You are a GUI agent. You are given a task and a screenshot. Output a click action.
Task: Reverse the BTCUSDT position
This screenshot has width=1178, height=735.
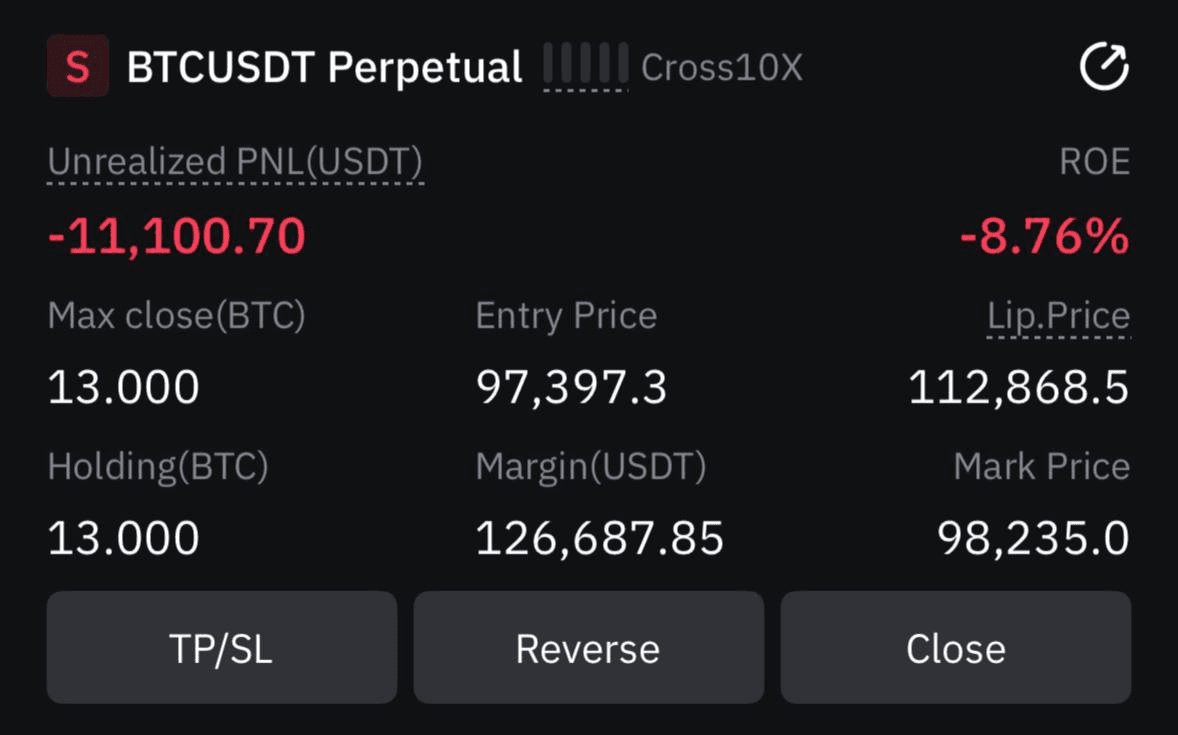point(588,648)
